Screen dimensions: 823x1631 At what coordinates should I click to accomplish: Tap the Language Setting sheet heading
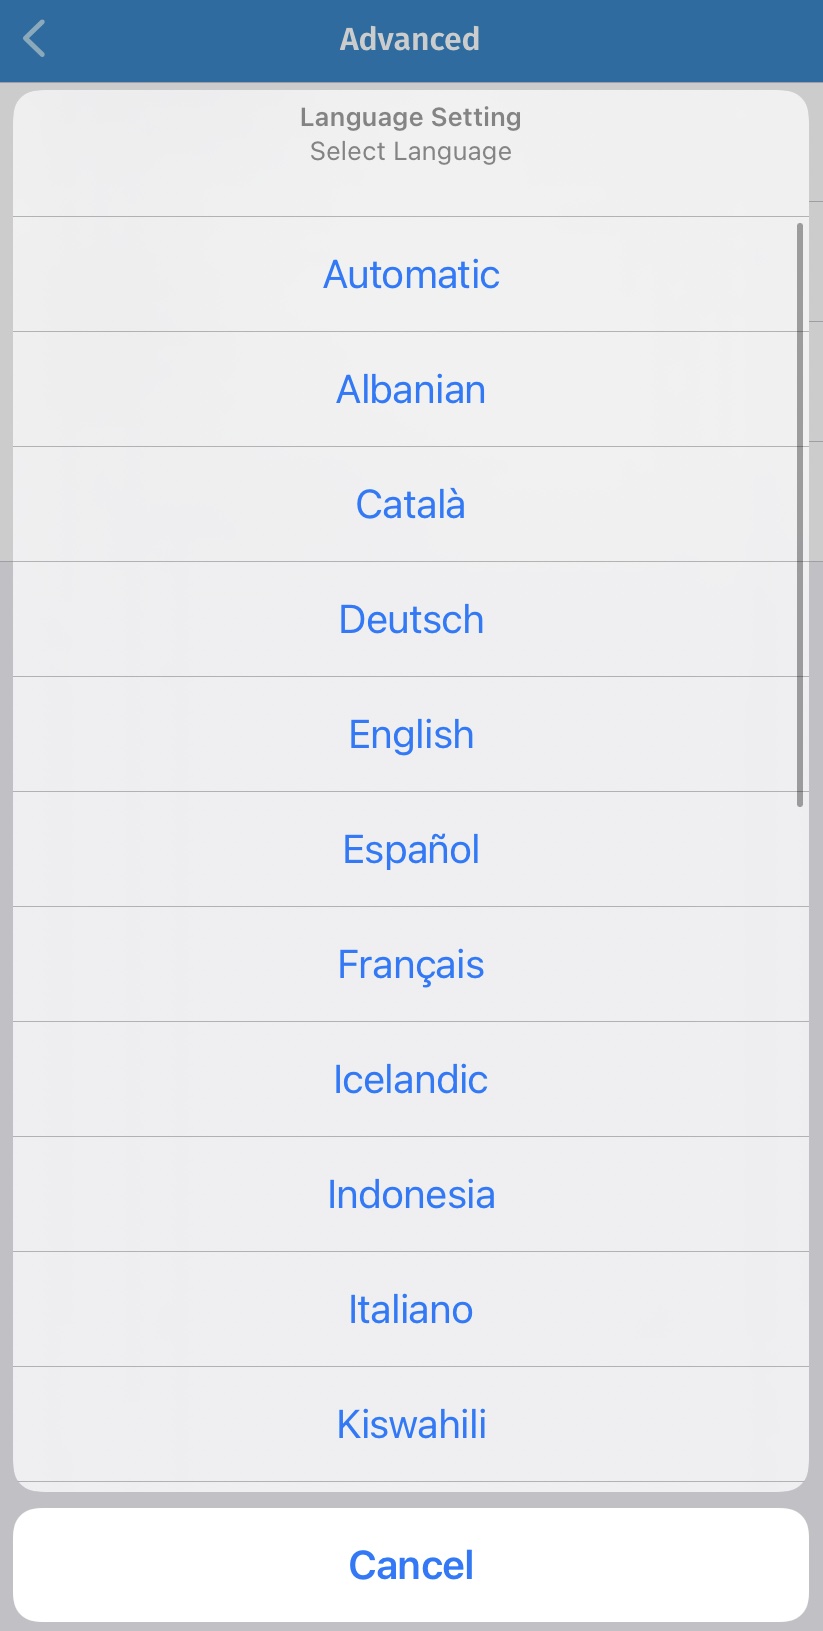[x=410, y=118]
